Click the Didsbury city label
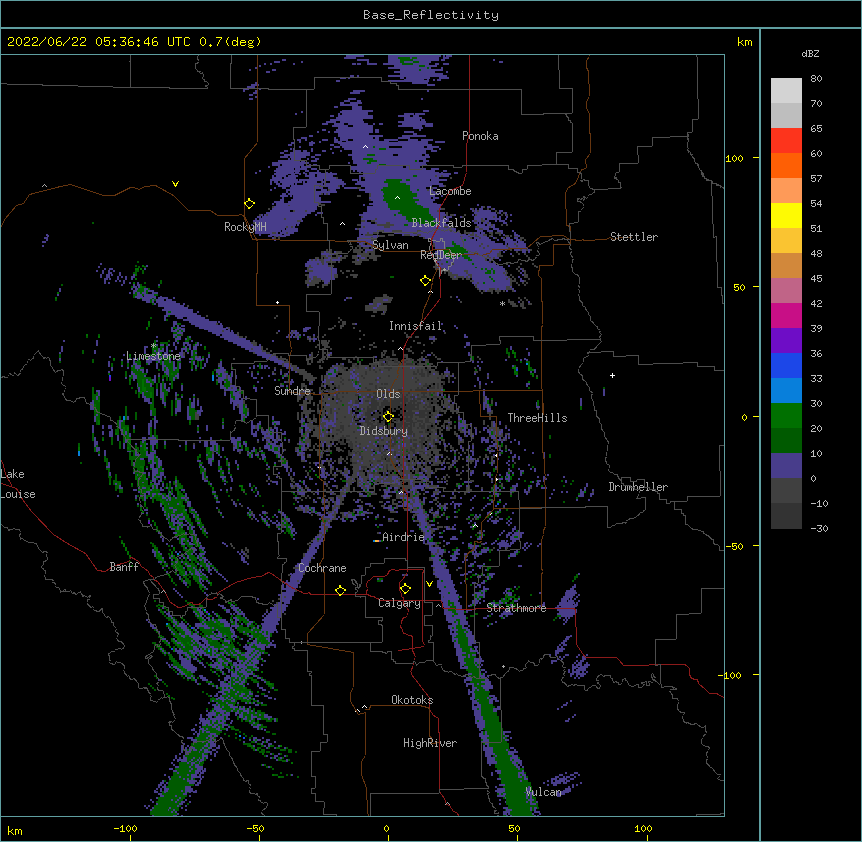The height and width of the screenshot is (842, 862). (384, 431)
